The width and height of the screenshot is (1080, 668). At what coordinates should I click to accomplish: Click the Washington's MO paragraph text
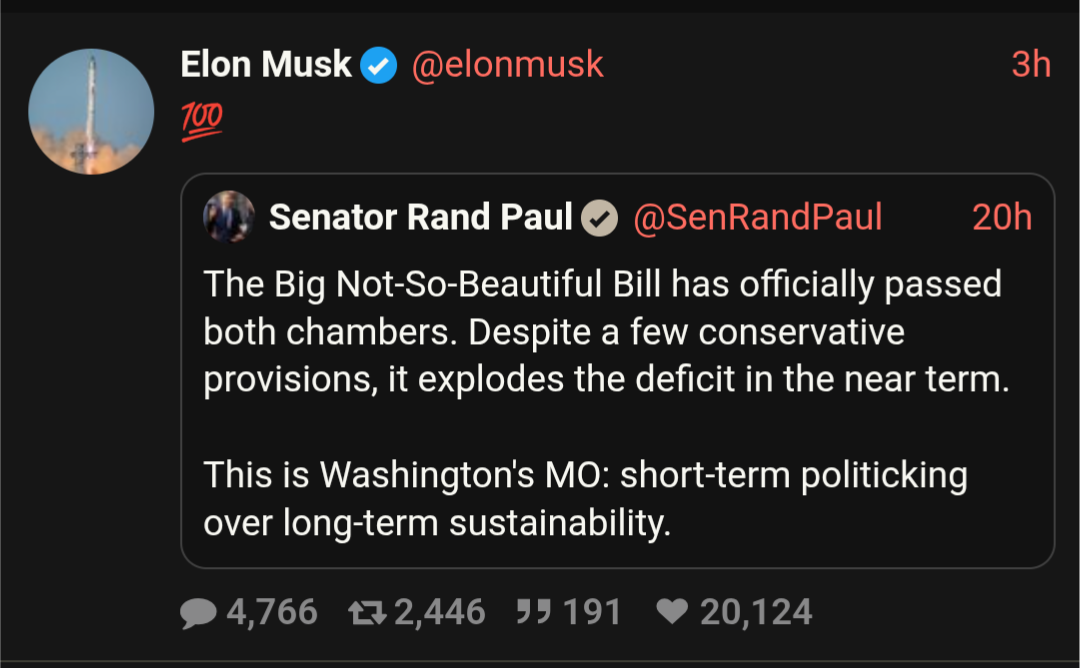tap(585, 499)
